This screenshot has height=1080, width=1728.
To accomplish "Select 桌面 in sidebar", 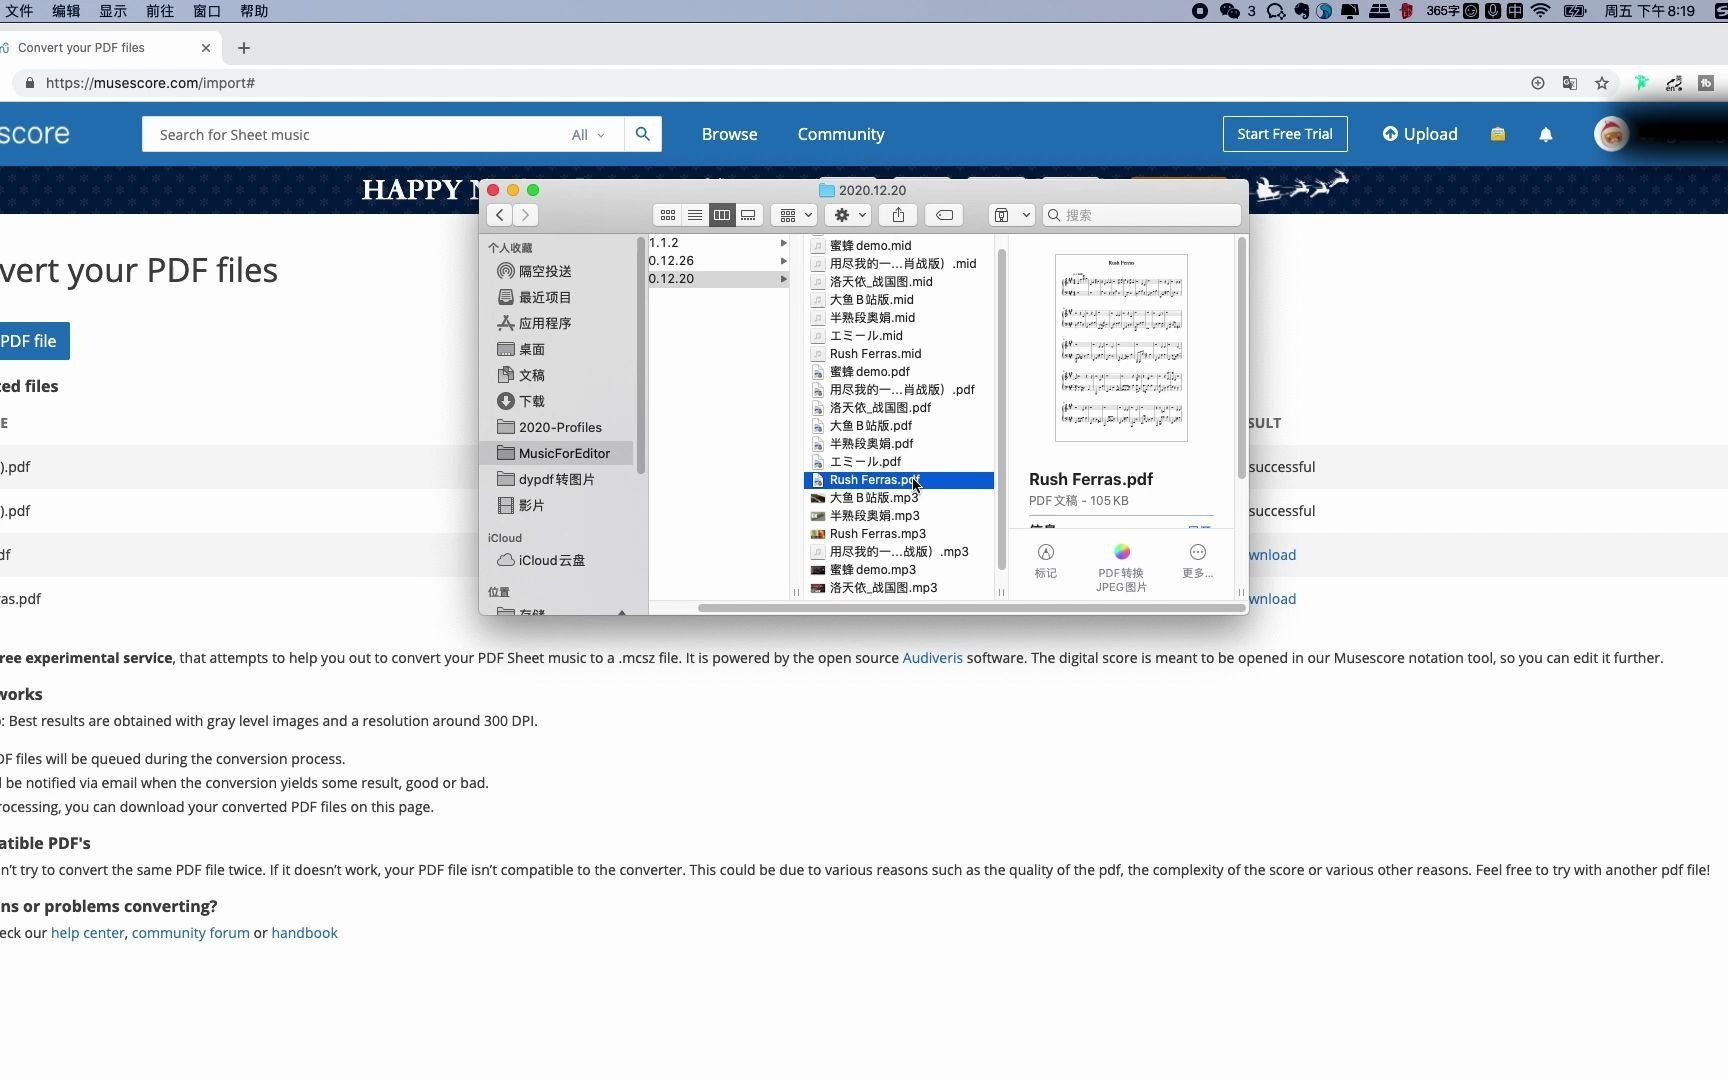I will [532, 349].
